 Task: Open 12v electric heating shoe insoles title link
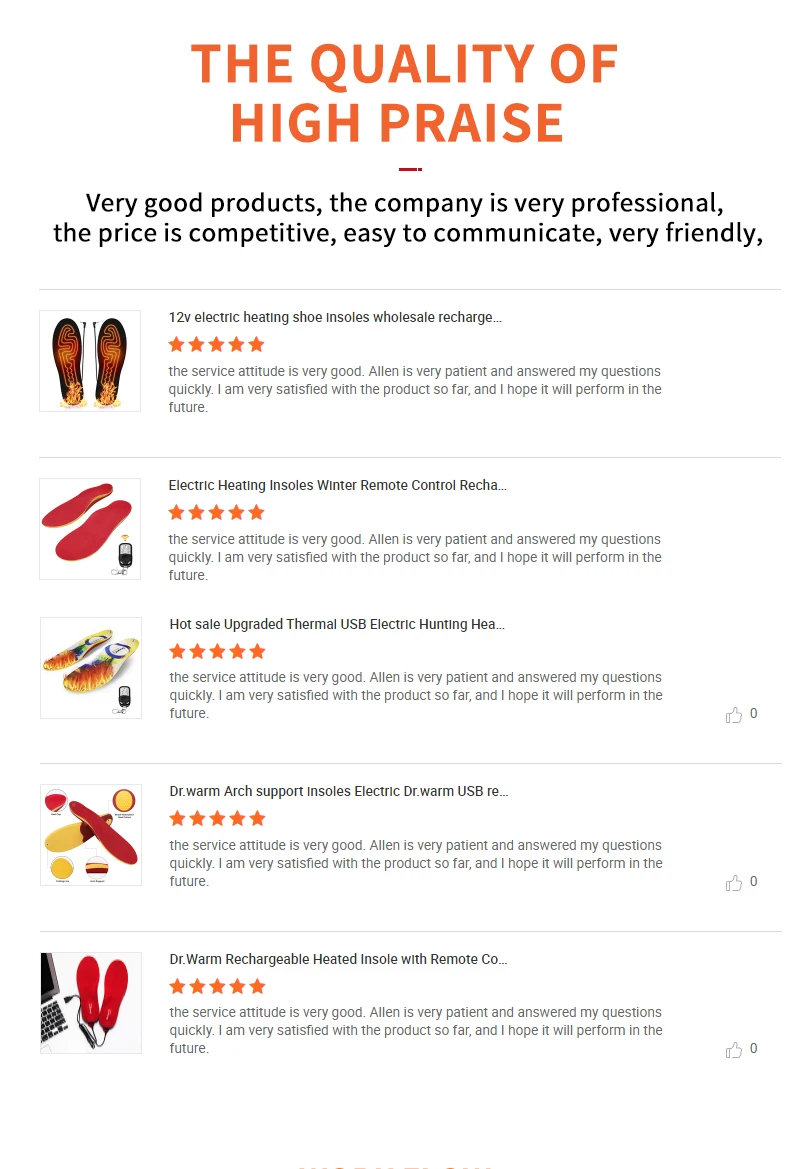335,317
